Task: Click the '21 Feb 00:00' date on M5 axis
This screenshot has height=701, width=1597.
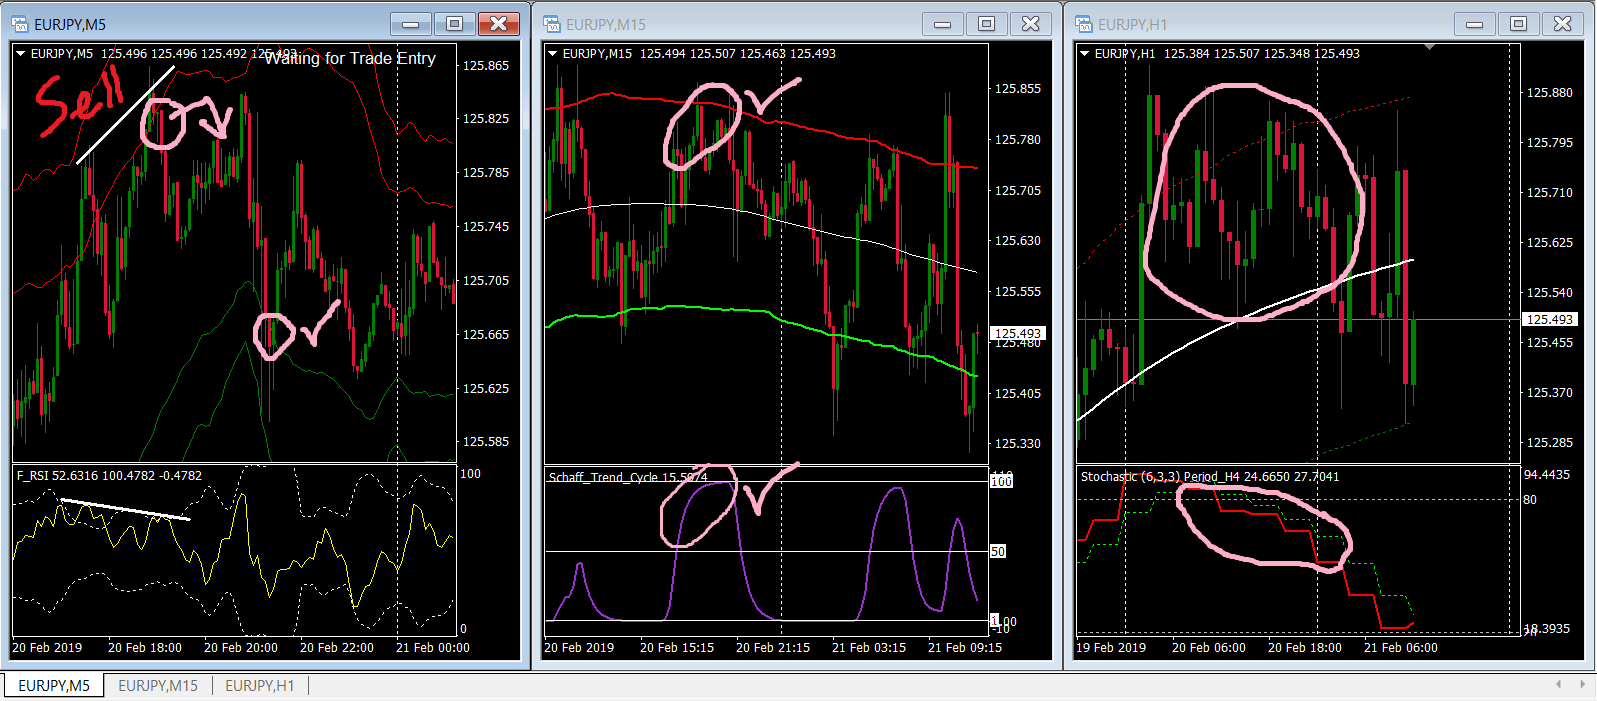Action: tap(433, 648)
